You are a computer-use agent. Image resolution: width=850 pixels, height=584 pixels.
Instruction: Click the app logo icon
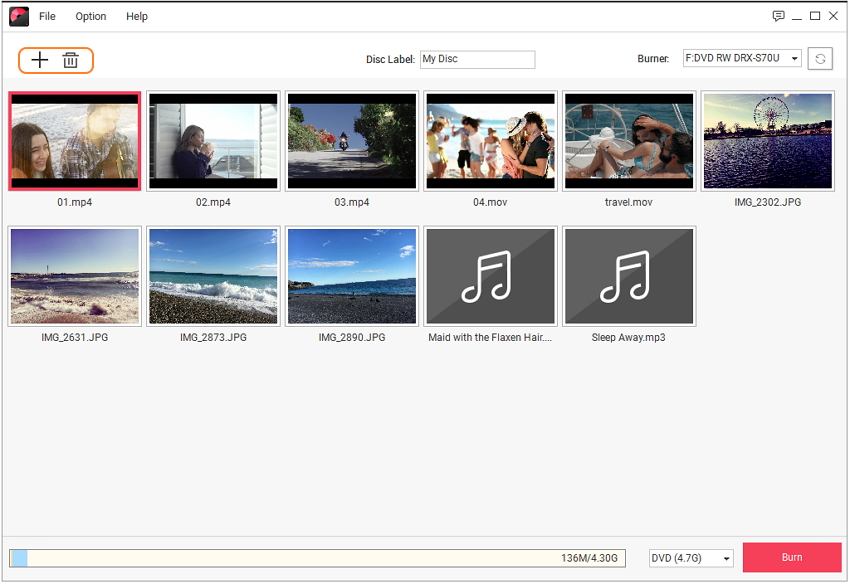19,16
